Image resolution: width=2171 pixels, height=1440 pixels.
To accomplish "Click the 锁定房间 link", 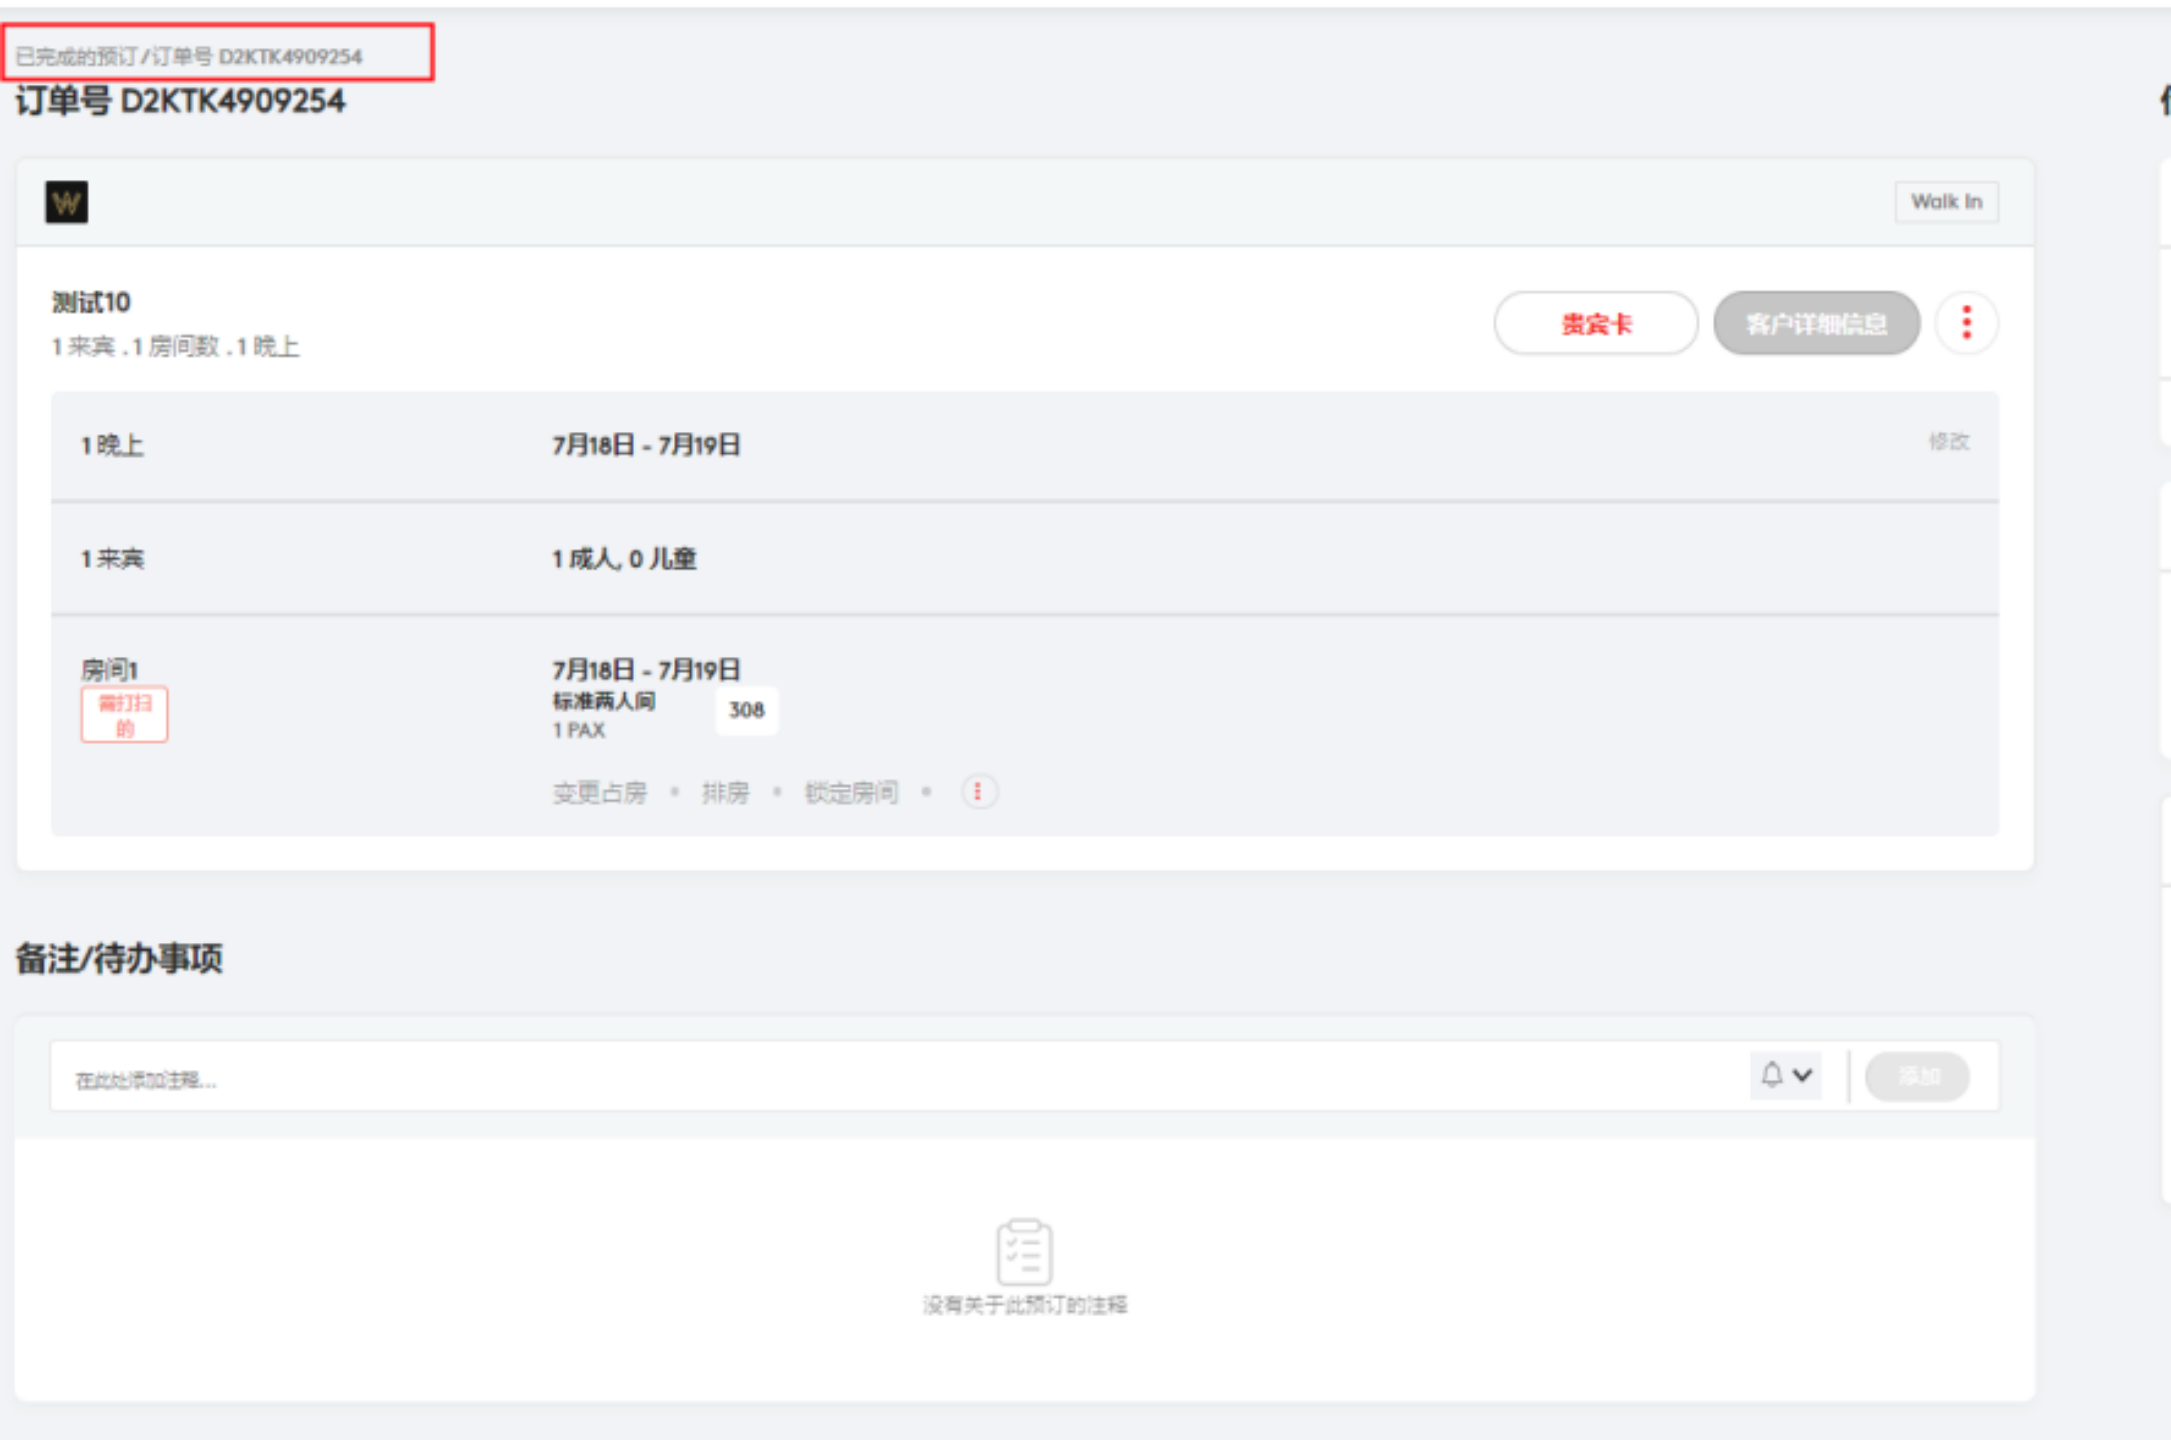I will [851, 793].
